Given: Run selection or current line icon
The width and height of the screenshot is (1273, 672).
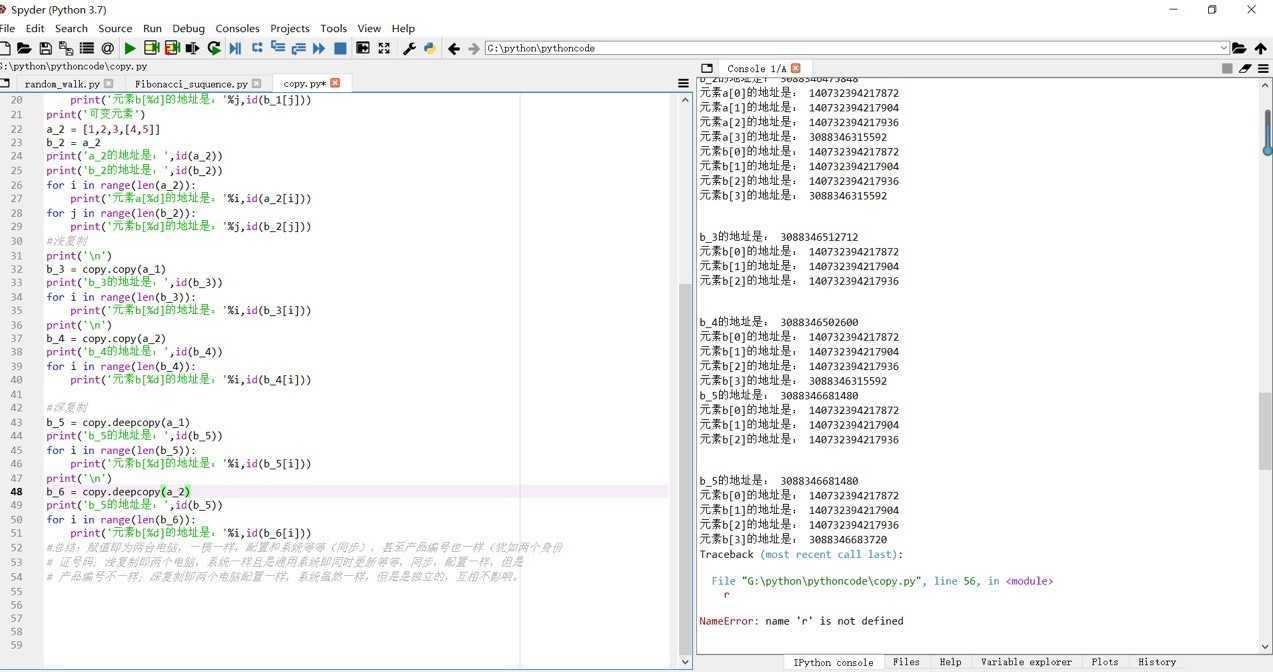Looking at the screenshot, I should 192,48.
